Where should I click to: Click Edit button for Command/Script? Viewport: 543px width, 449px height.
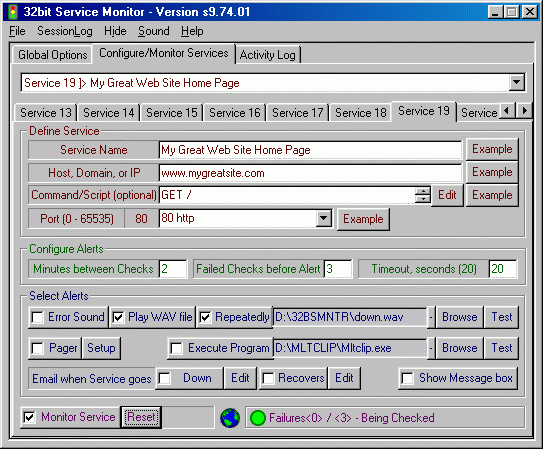click(447, 195)
